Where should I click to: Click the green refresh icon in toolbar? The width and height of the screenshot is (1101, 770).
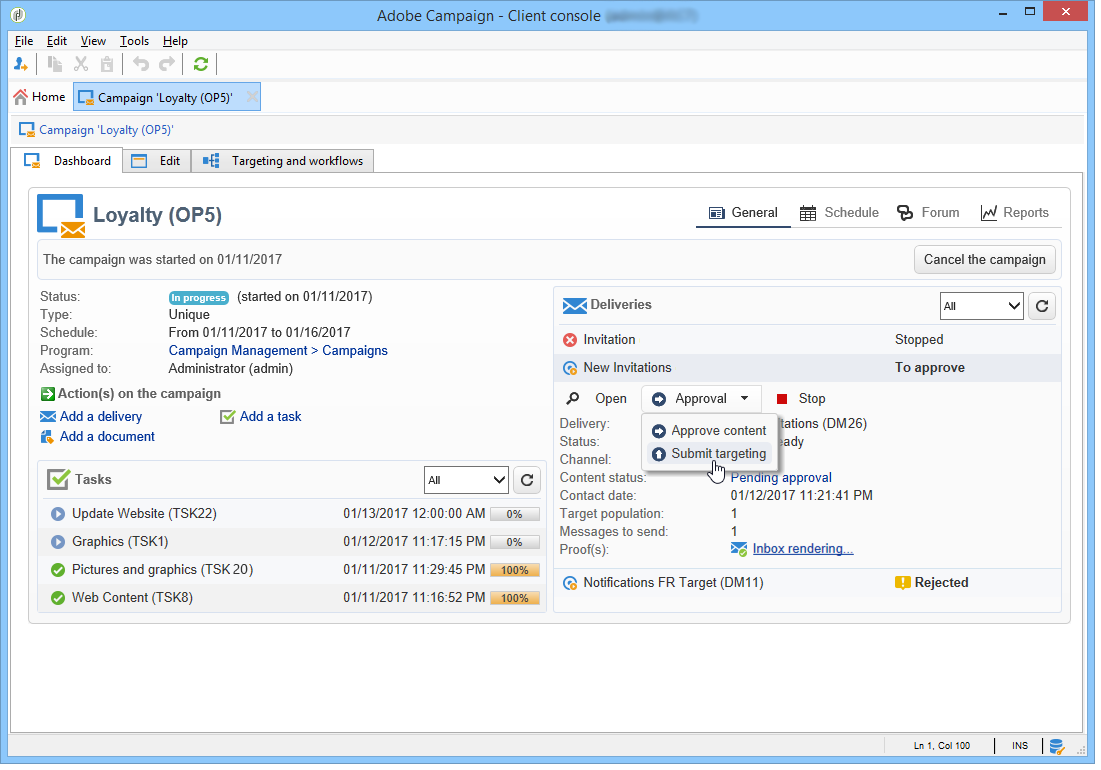click(200, 65)
